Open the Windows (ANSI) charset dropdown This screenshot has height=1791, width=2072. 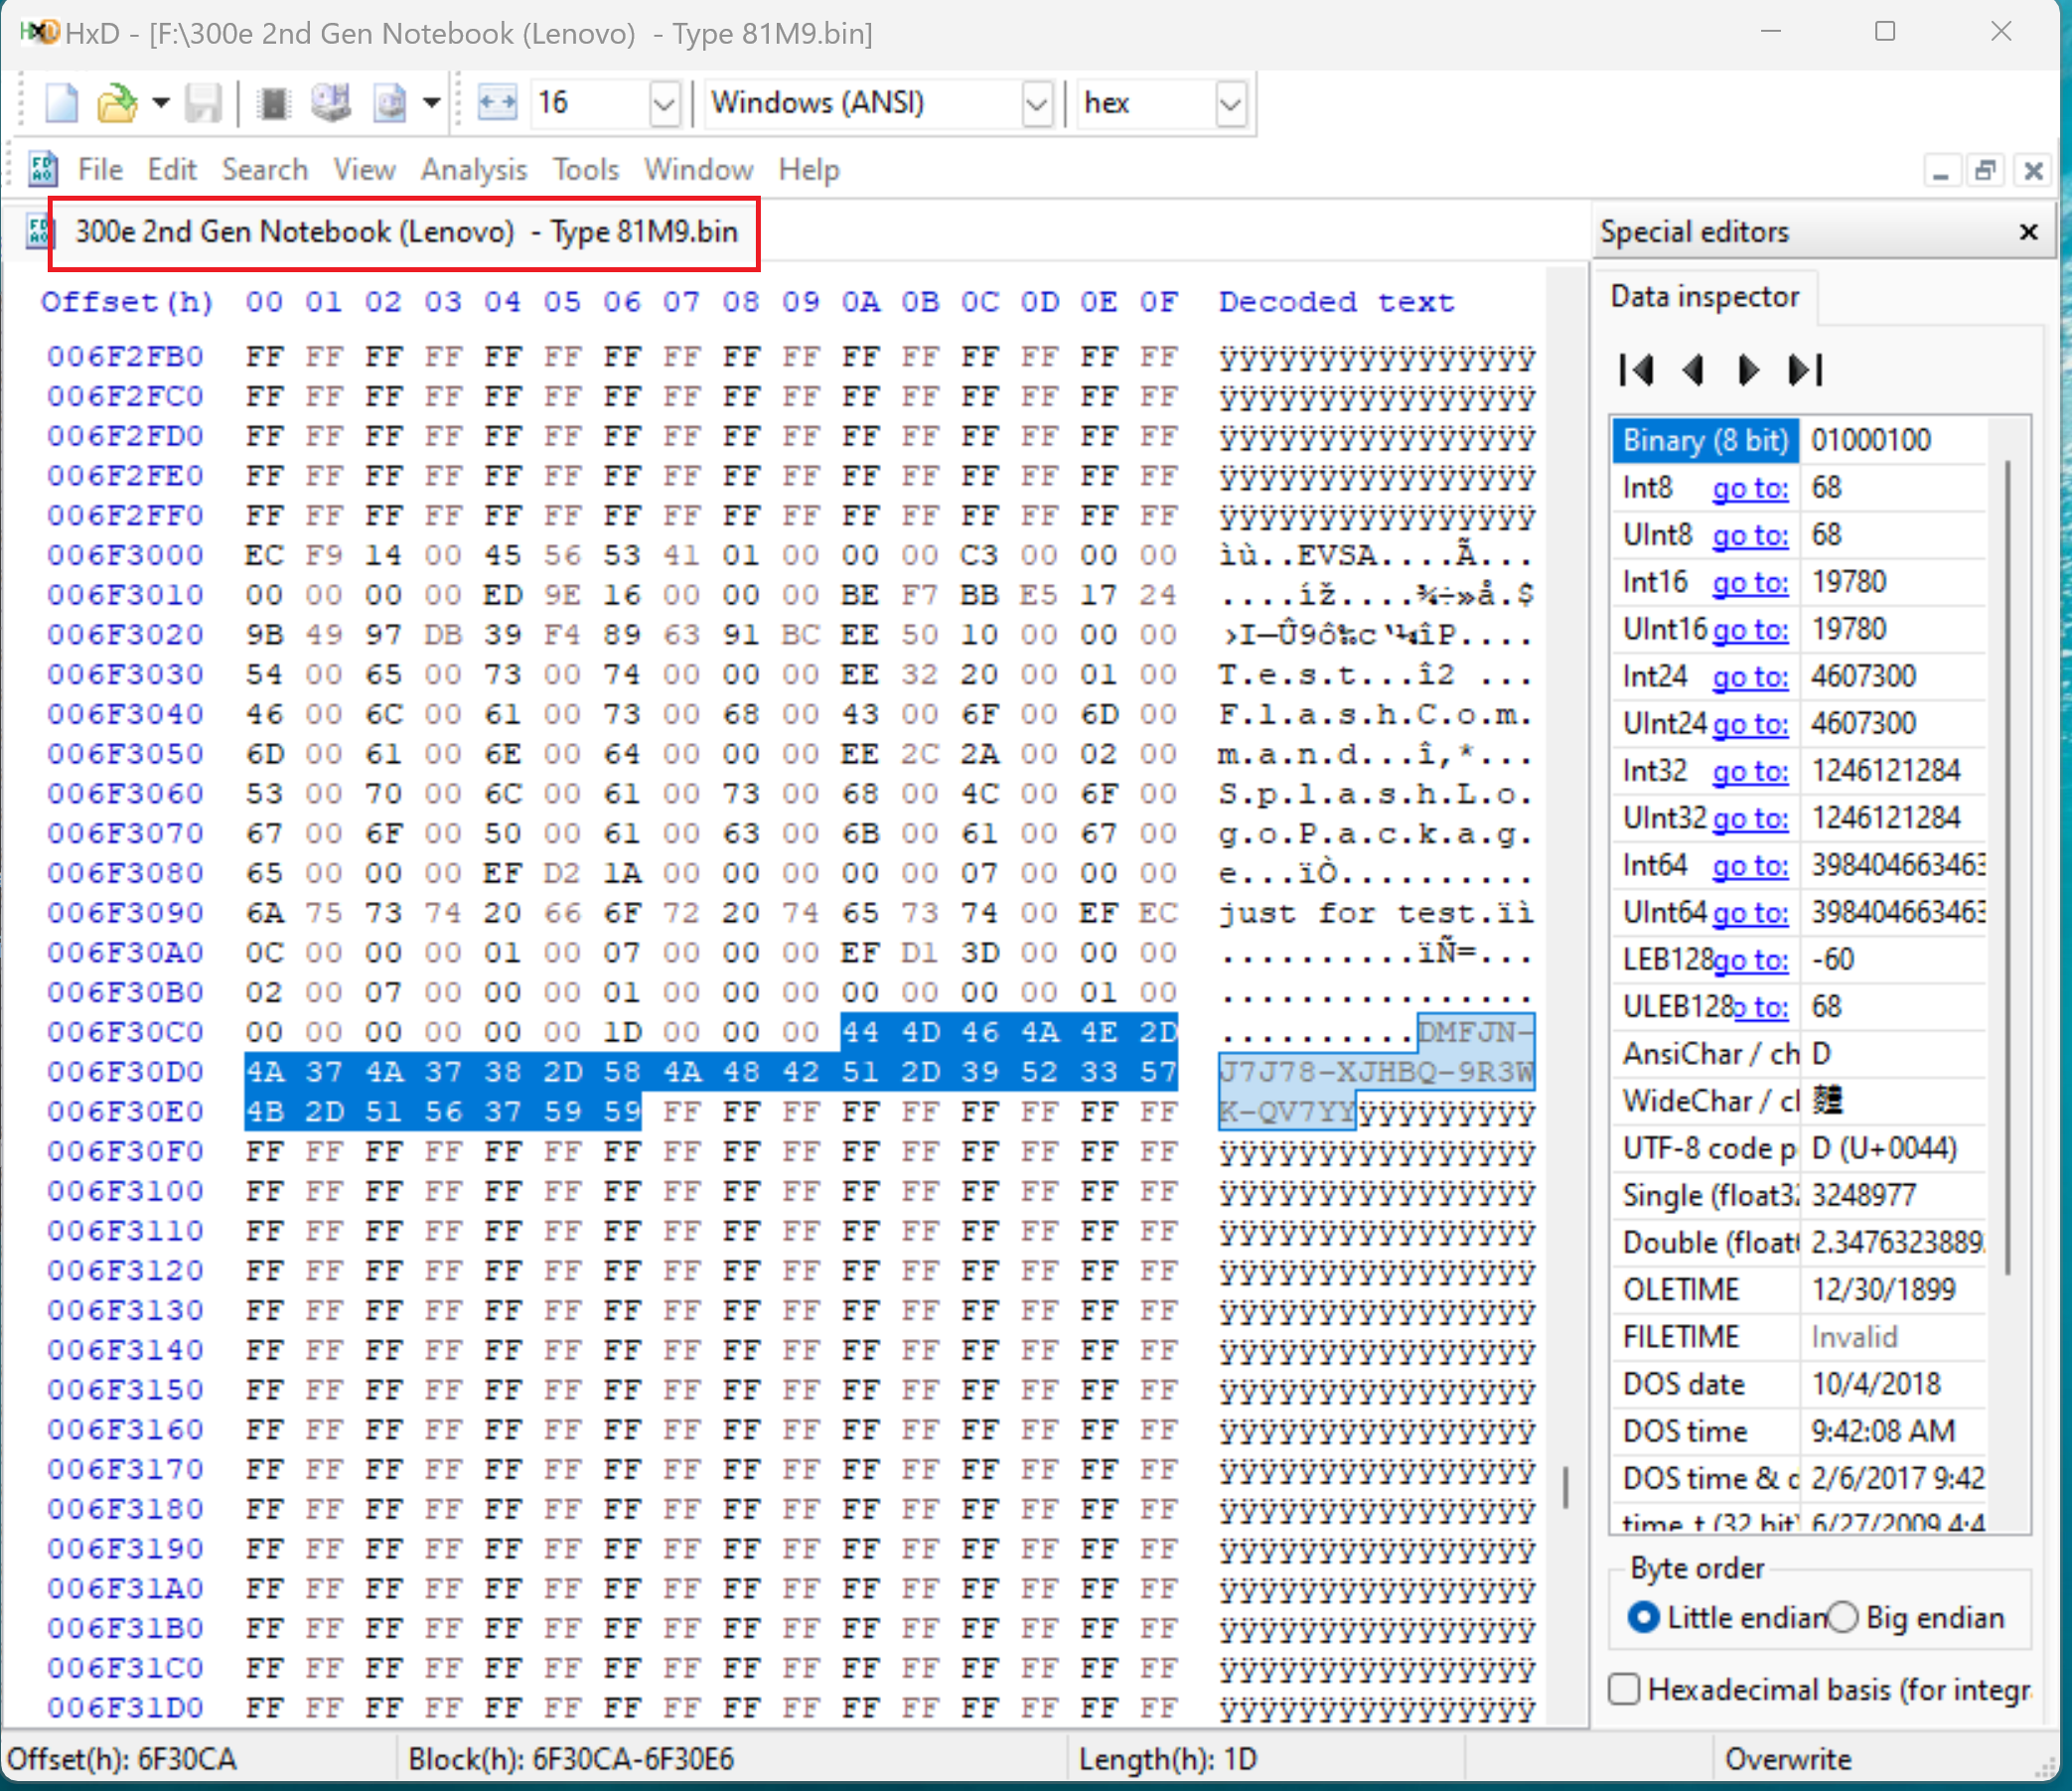pyautogui.click(x=1037, y=103)
